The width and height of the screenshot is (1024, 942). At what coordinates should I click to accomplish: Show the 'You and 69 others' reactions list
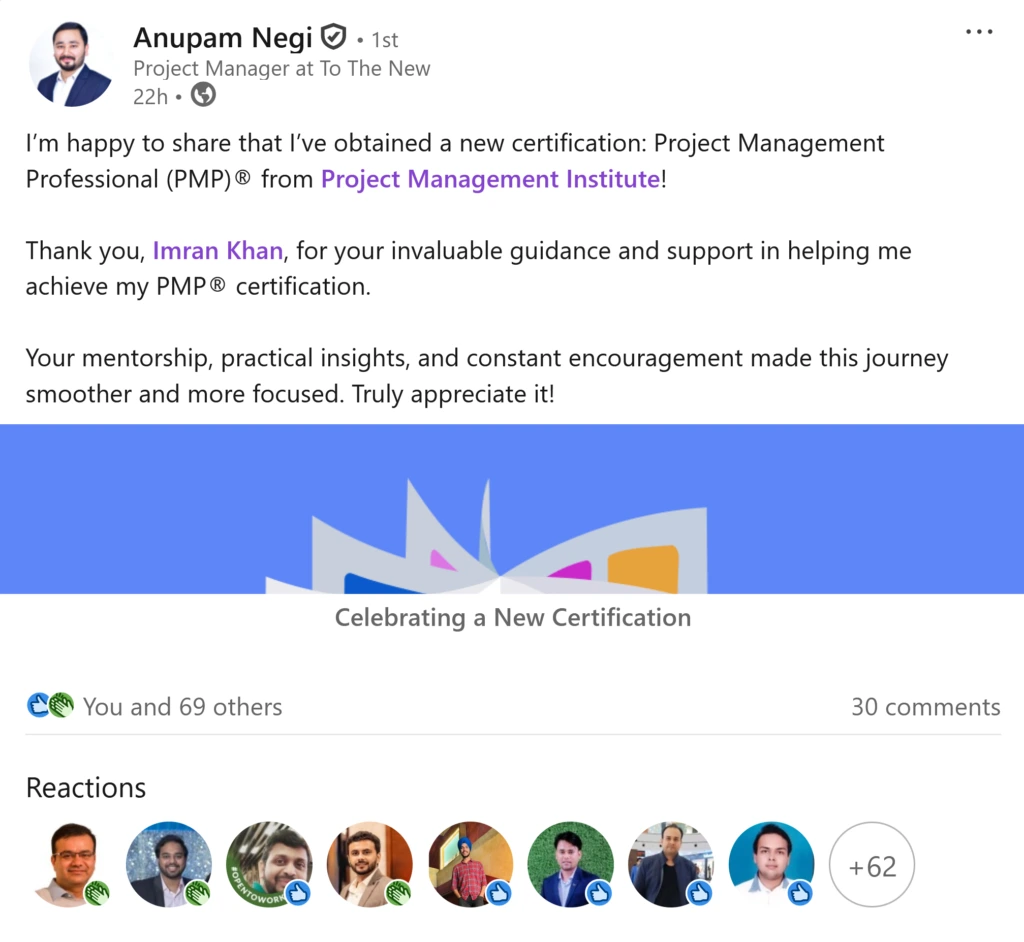[182, 707]
